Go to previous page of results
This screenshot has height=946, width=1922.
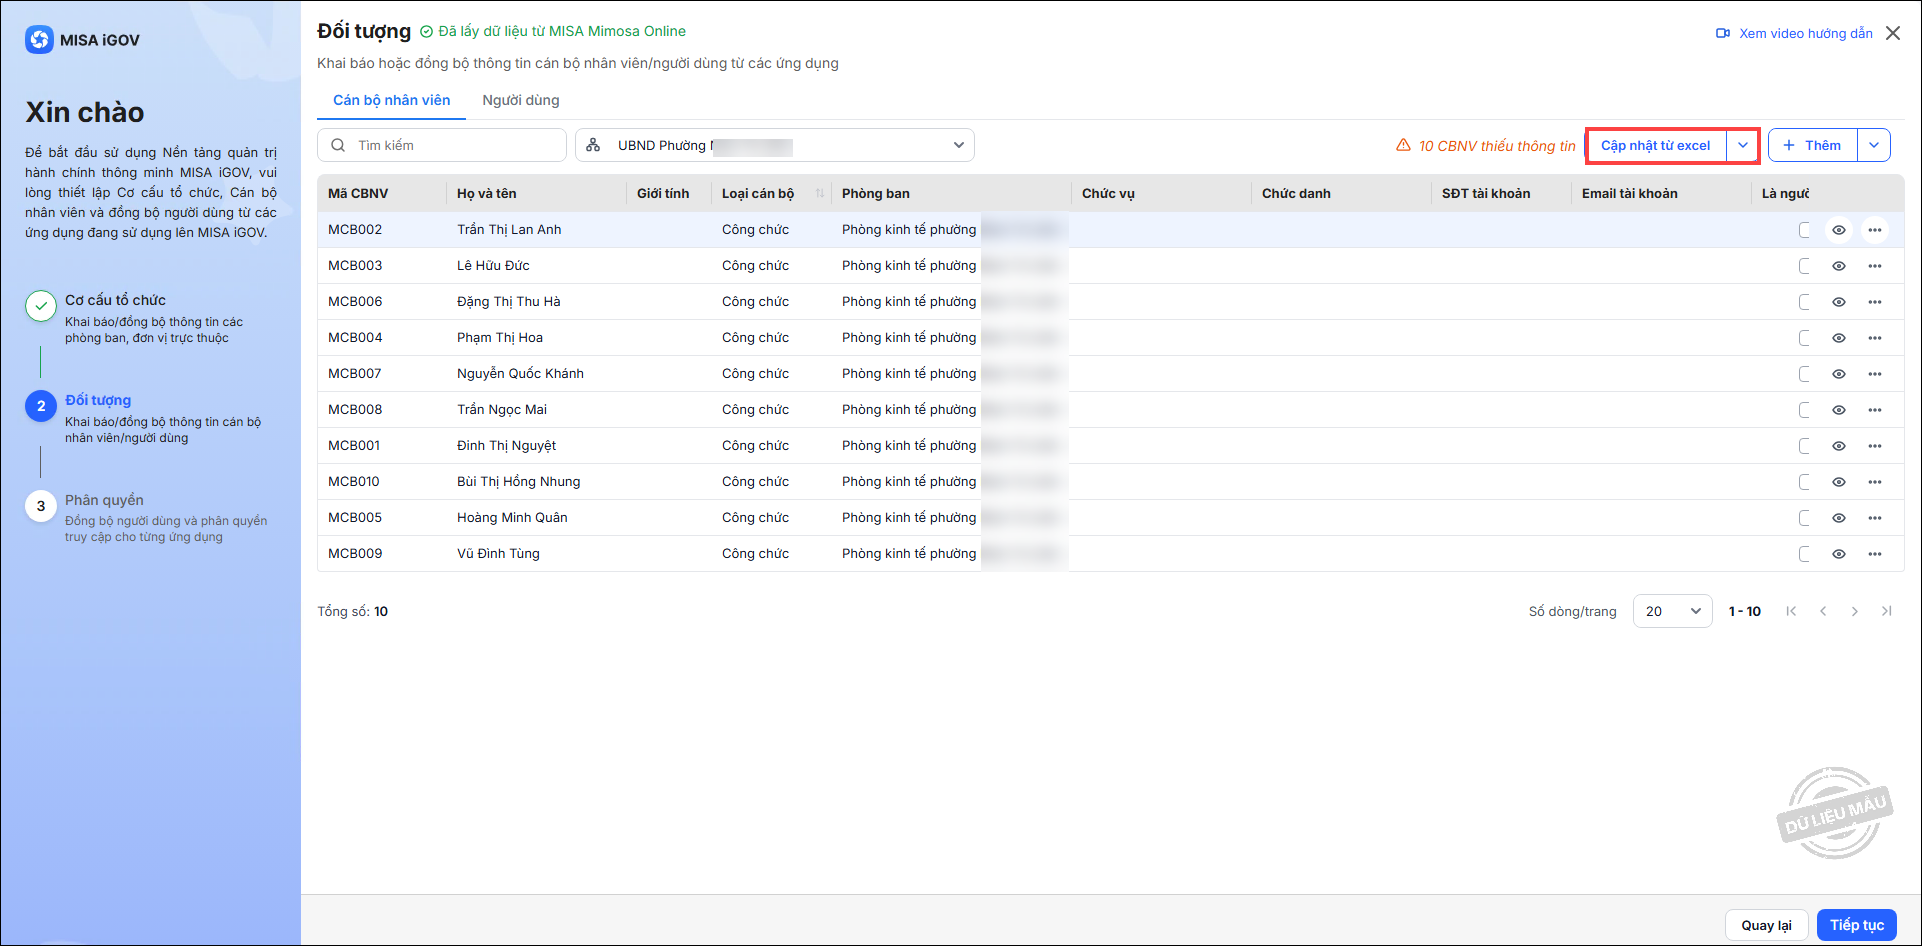click(1823, 611)
